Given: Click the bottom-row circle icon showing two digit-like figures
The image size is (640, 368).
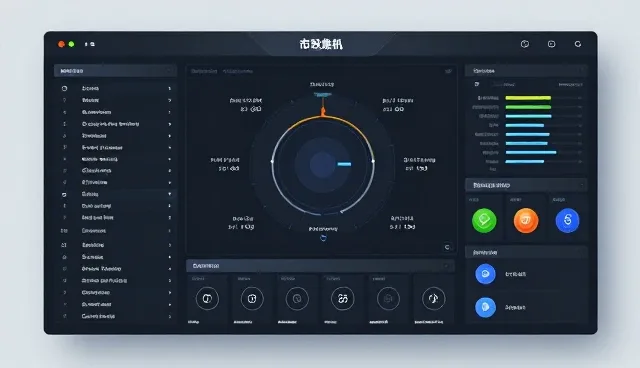Looking at the screenshot, I should [342, 299].
